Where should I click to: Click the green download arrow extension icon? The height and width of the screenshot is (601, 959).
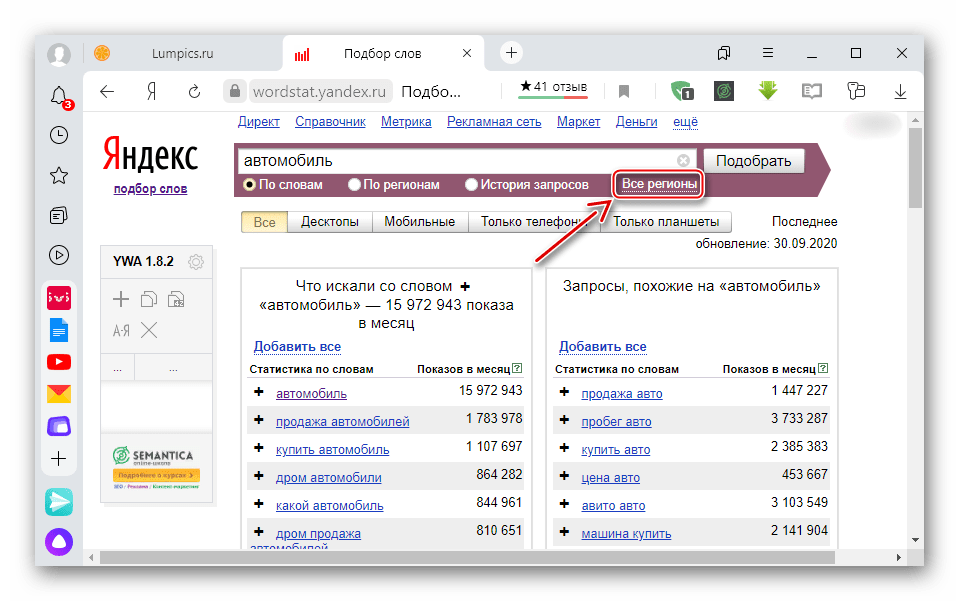point(767,91)
